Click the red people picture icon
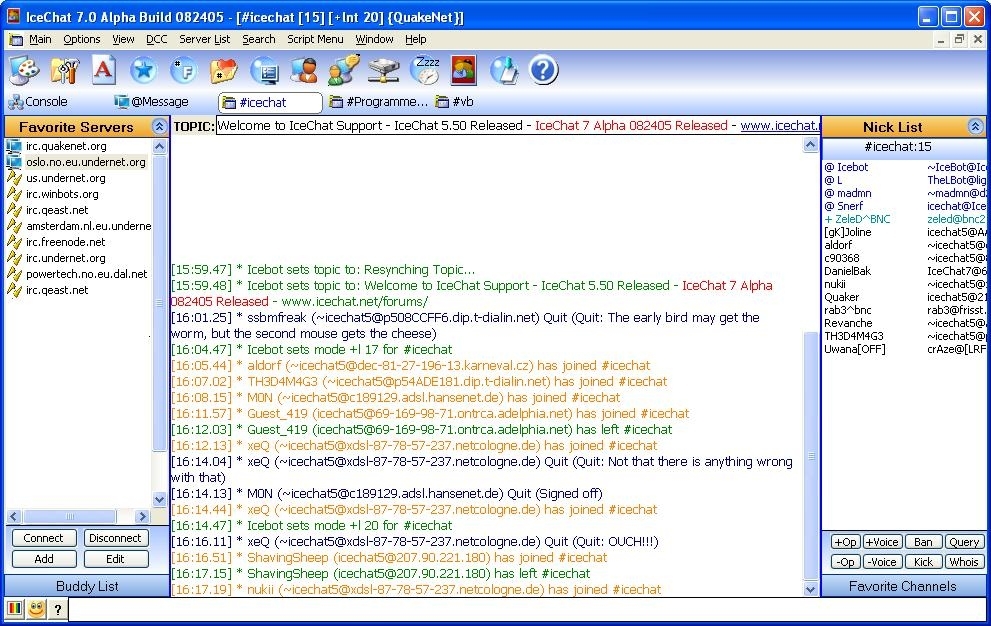 [463, 70]
